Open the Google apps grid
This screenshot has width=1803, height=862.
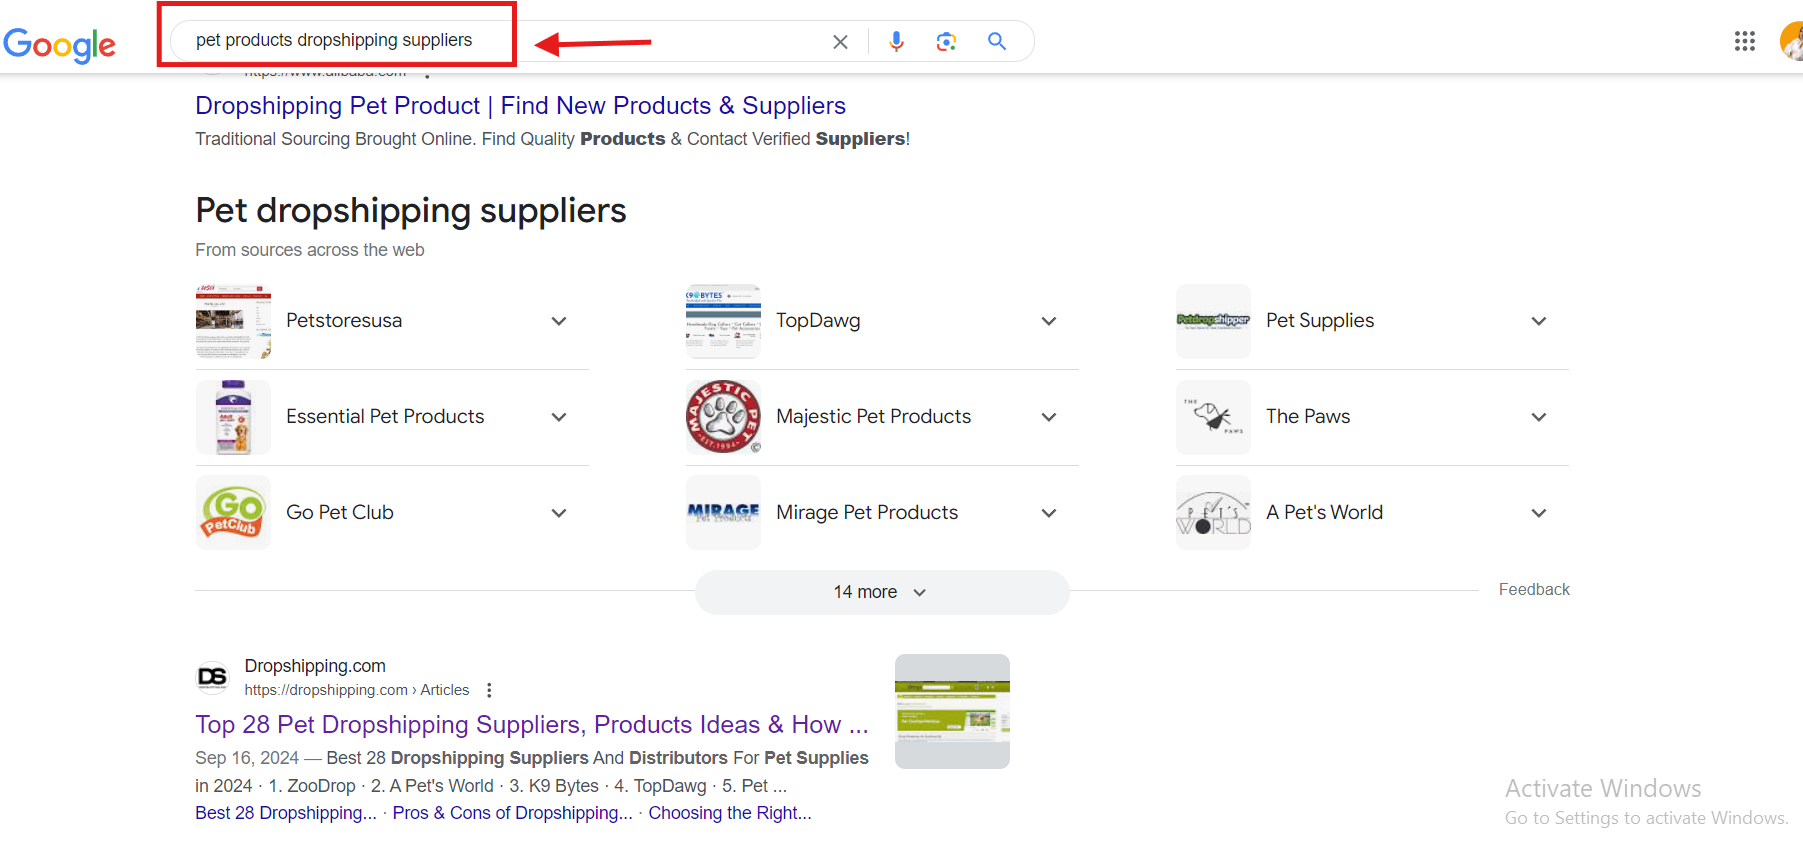1745,41
